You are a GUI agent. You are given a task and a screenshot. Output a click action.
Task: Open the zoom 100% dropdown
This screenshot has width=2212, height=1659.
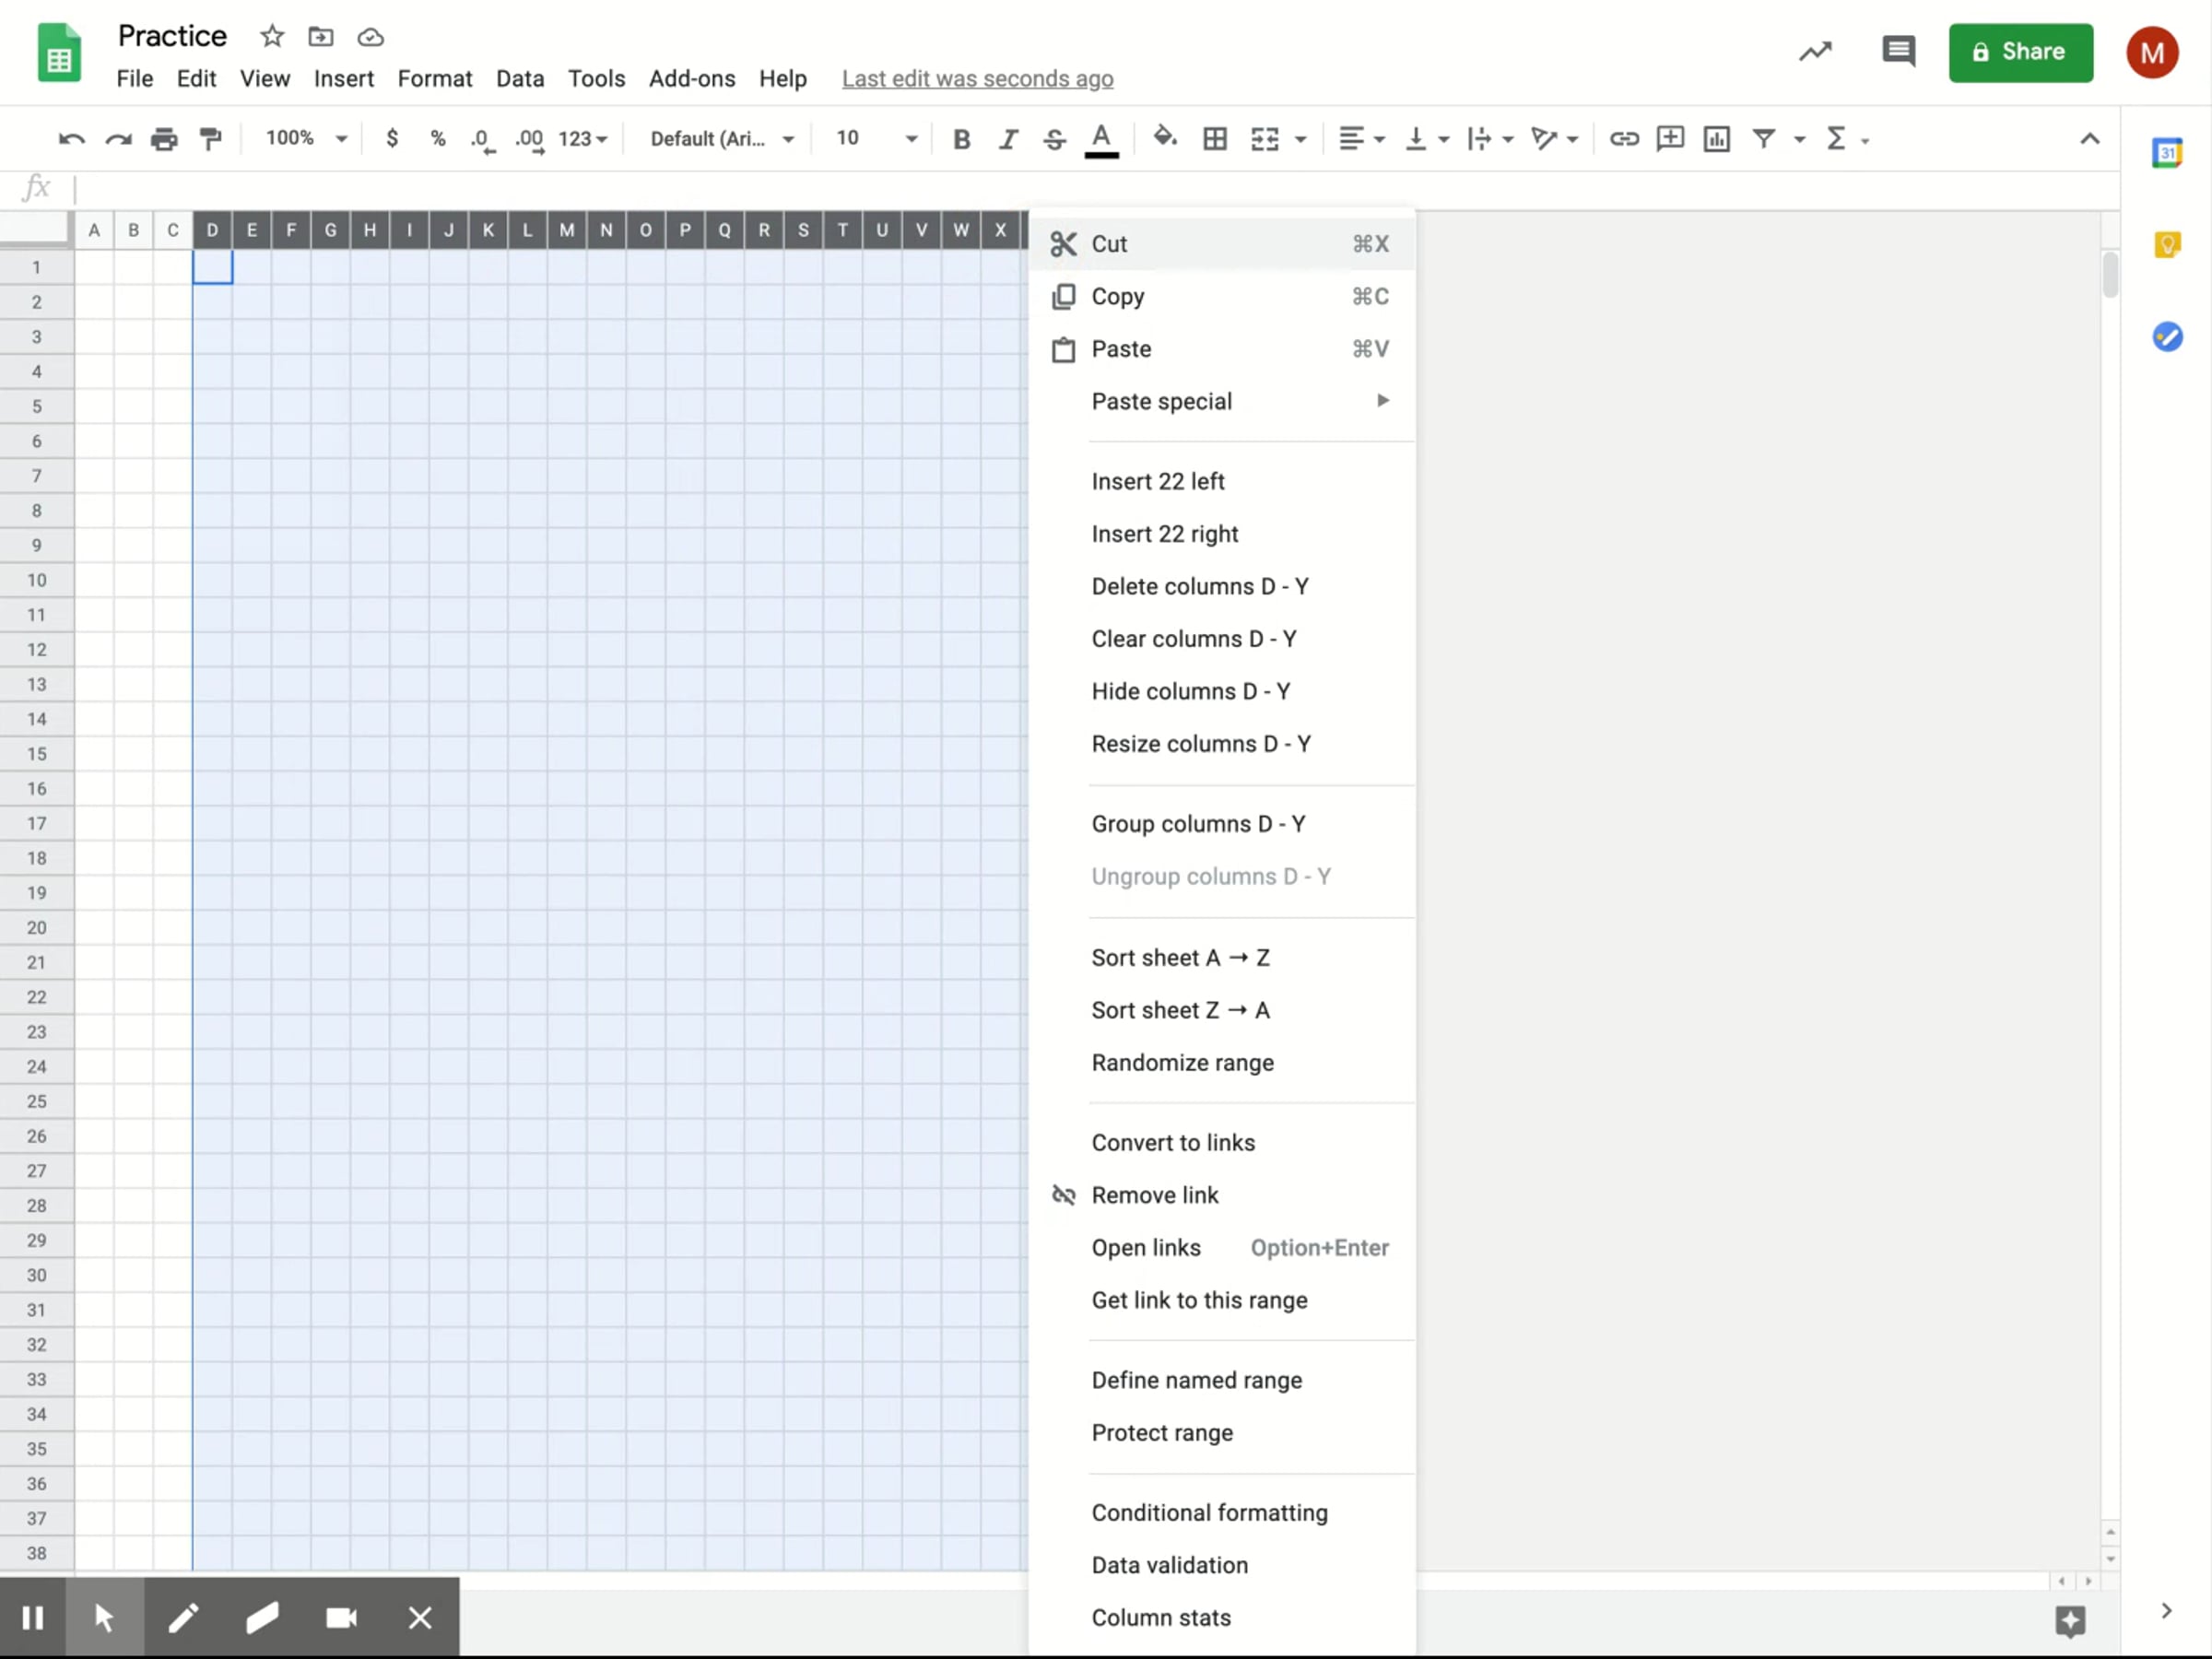point(306,139)
